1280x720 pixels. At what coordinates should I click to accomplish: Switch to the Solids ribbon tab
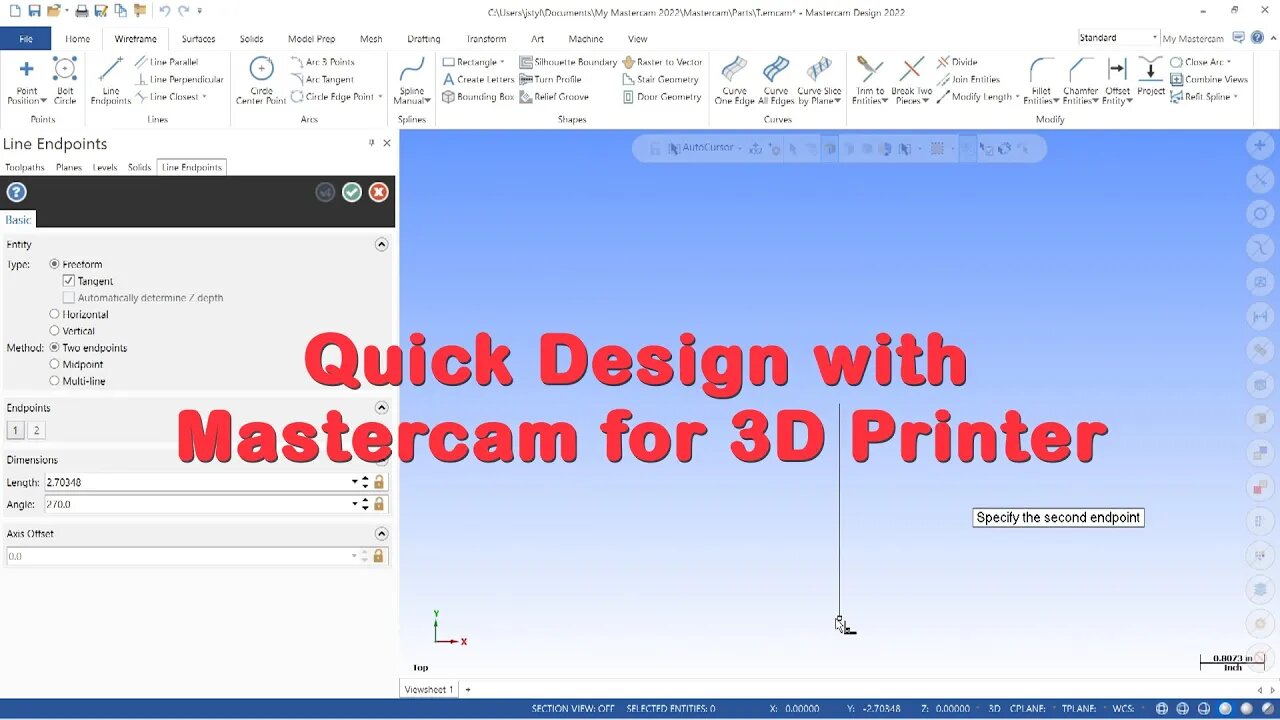coord(251,39)
